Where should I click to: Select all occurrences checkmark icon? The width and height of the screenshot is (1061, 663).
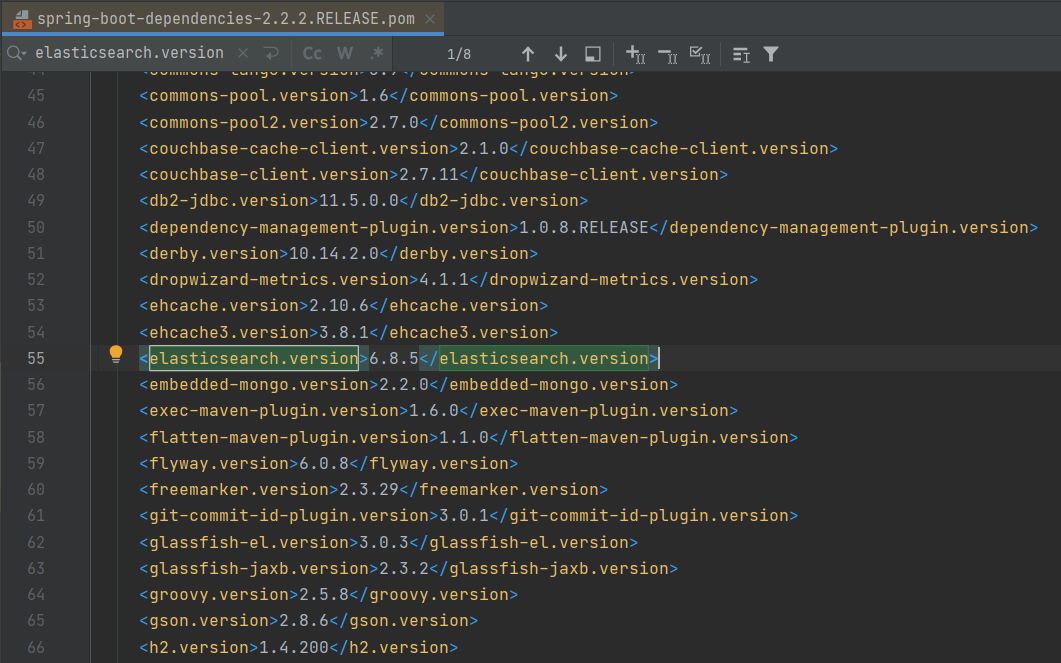click(x=700, y=54)
